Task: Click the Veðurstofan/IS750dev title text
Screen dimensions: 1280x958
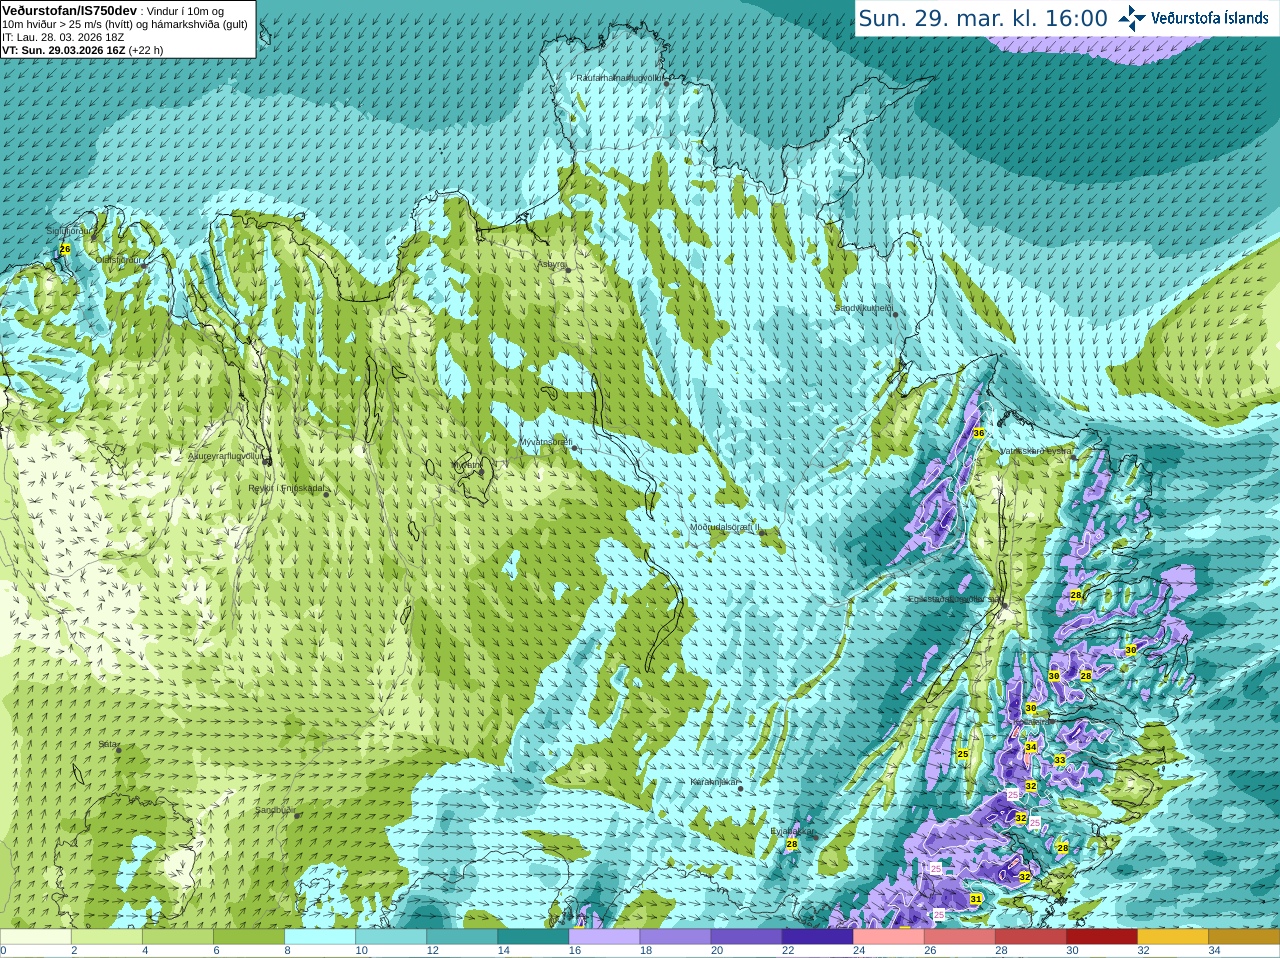Action: [70, 10]
